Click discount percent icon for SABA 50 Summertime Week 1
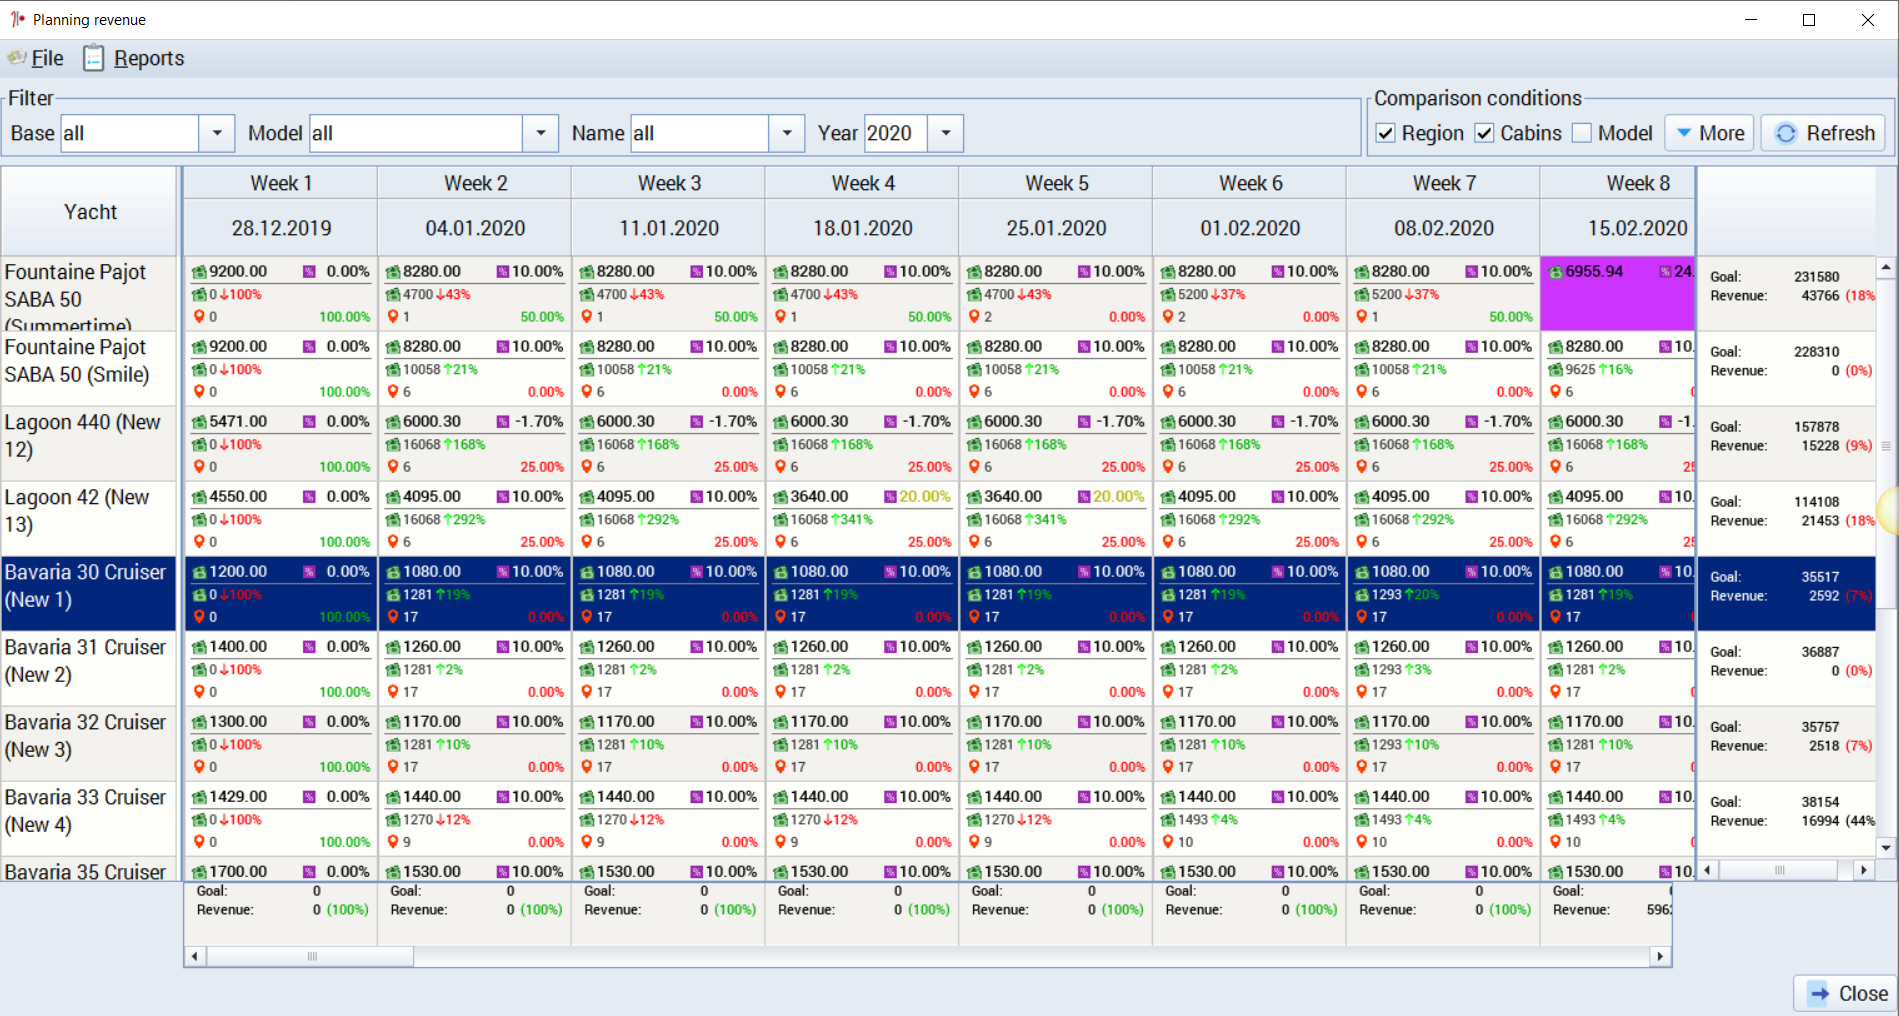The width and height of the screenshot is (1899, 1016). click(309, 272)
